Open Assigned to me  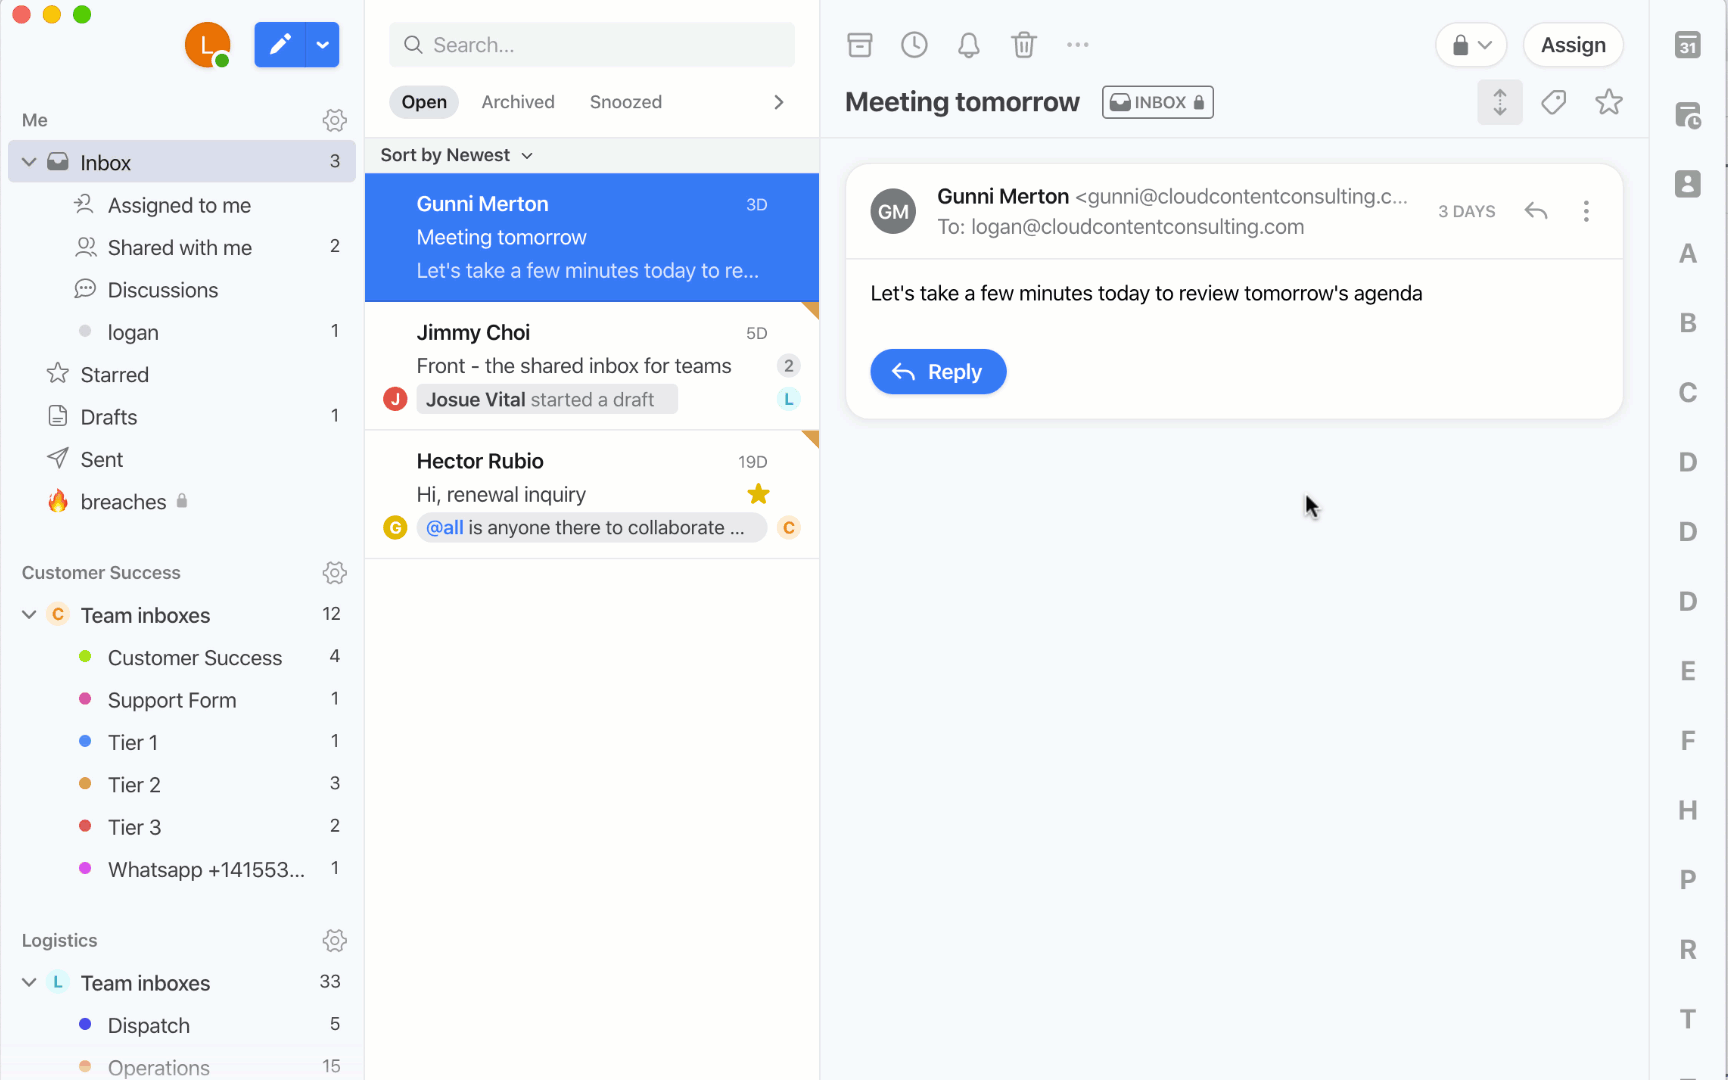(x=182, y=205)
